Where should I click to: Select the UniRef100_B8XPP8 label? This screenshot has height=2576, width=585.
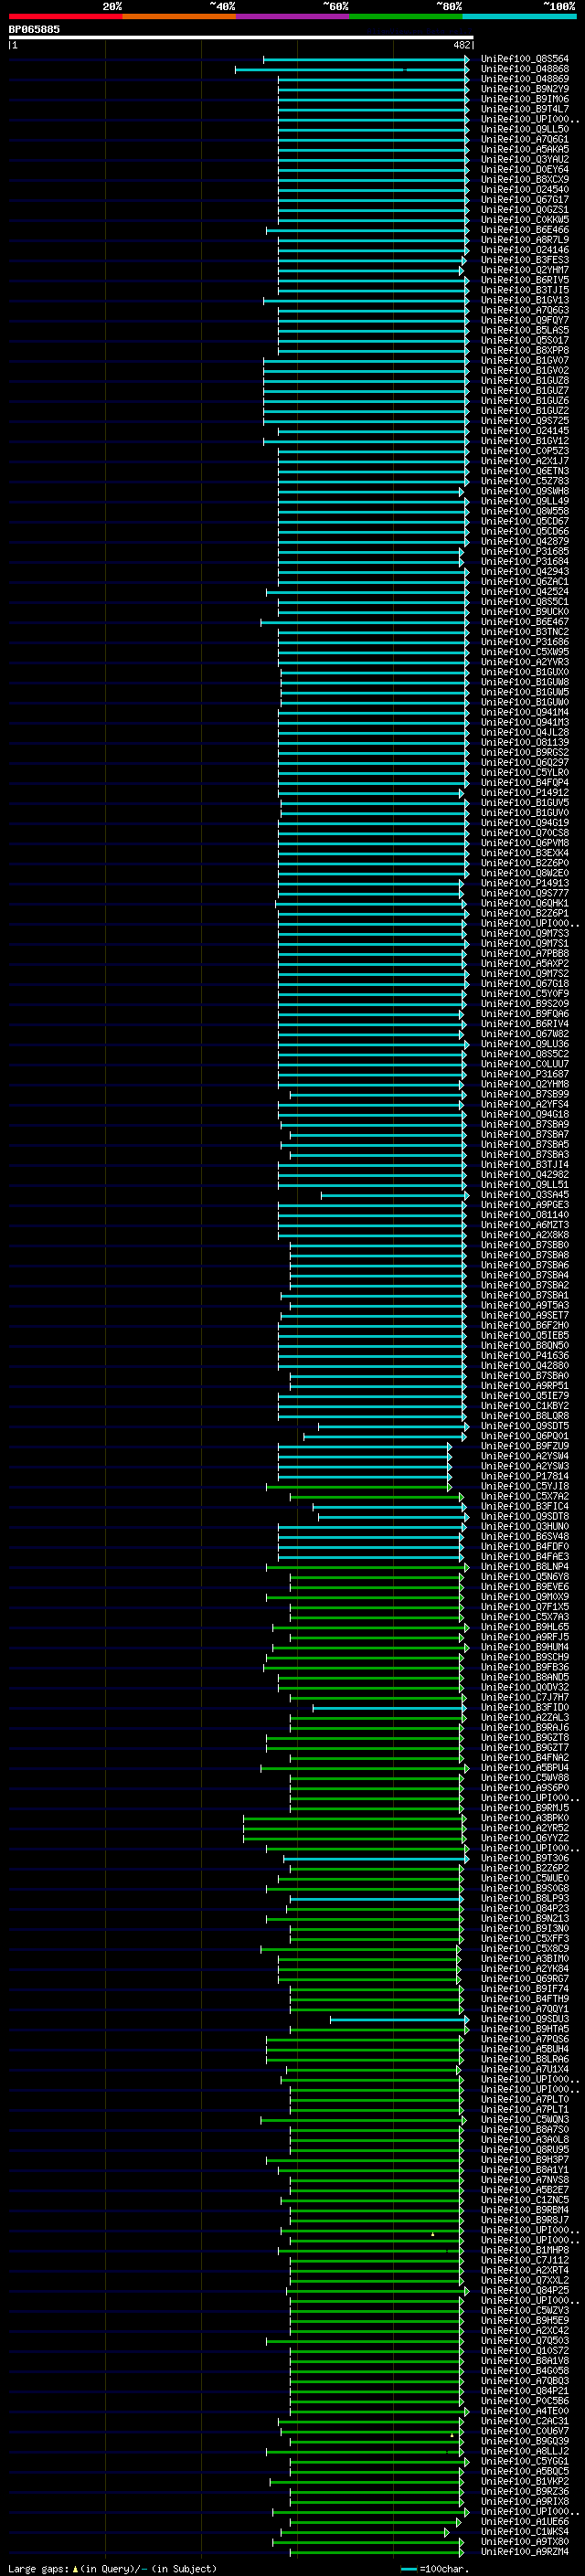tap(524, 350)
